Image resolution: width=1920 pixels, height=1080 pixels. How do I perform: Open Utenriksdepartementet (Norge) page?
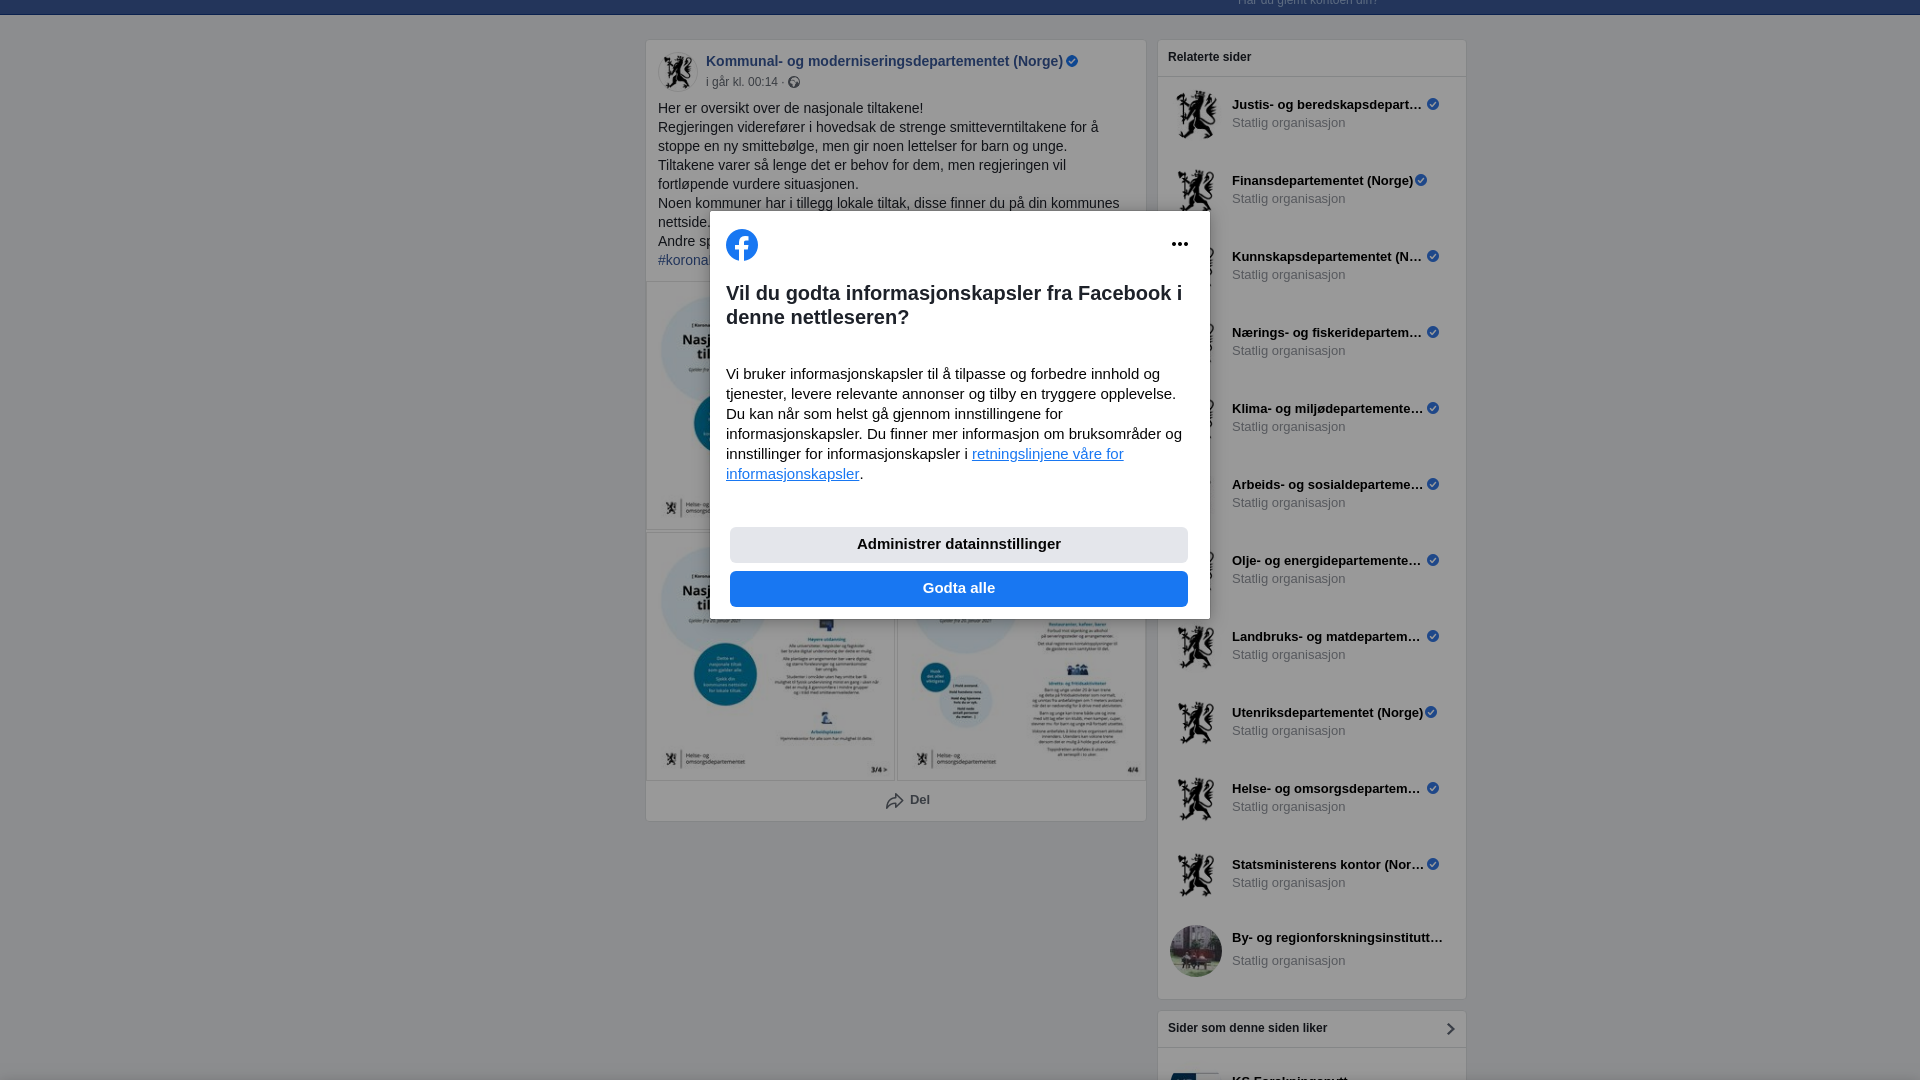(1327, 713)
